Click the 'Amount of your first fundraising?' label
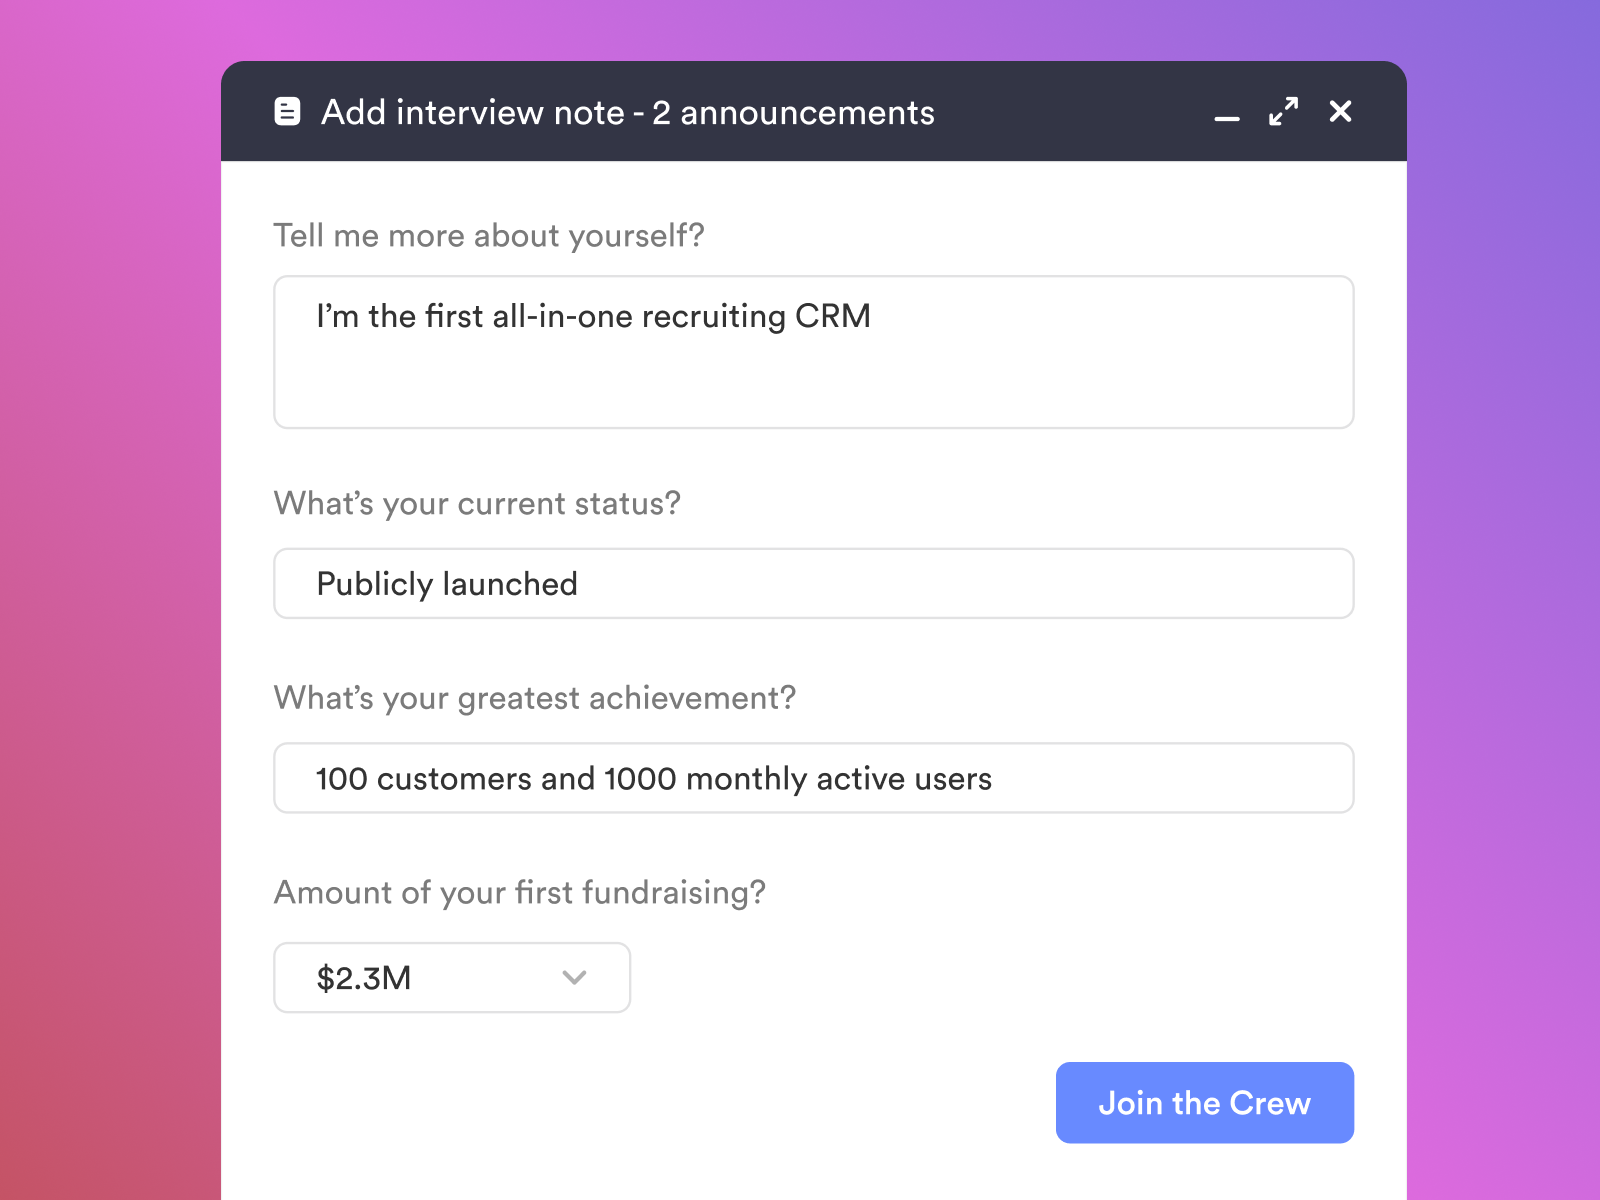The width and height of the screenshot is (1600, 1200). click(x=520, y=892)
